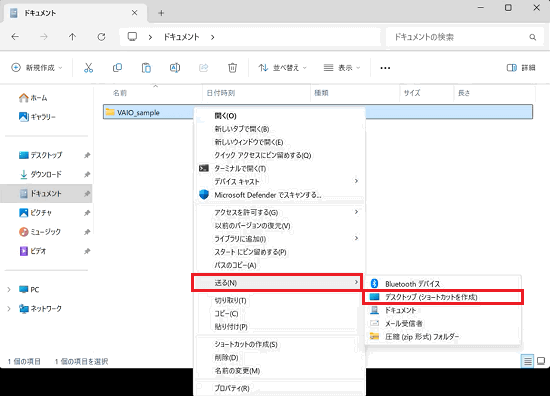Viewport: 550px width, 396px height.
Task: Expand デバイス キャスト submenu
Action: point(279,182)
